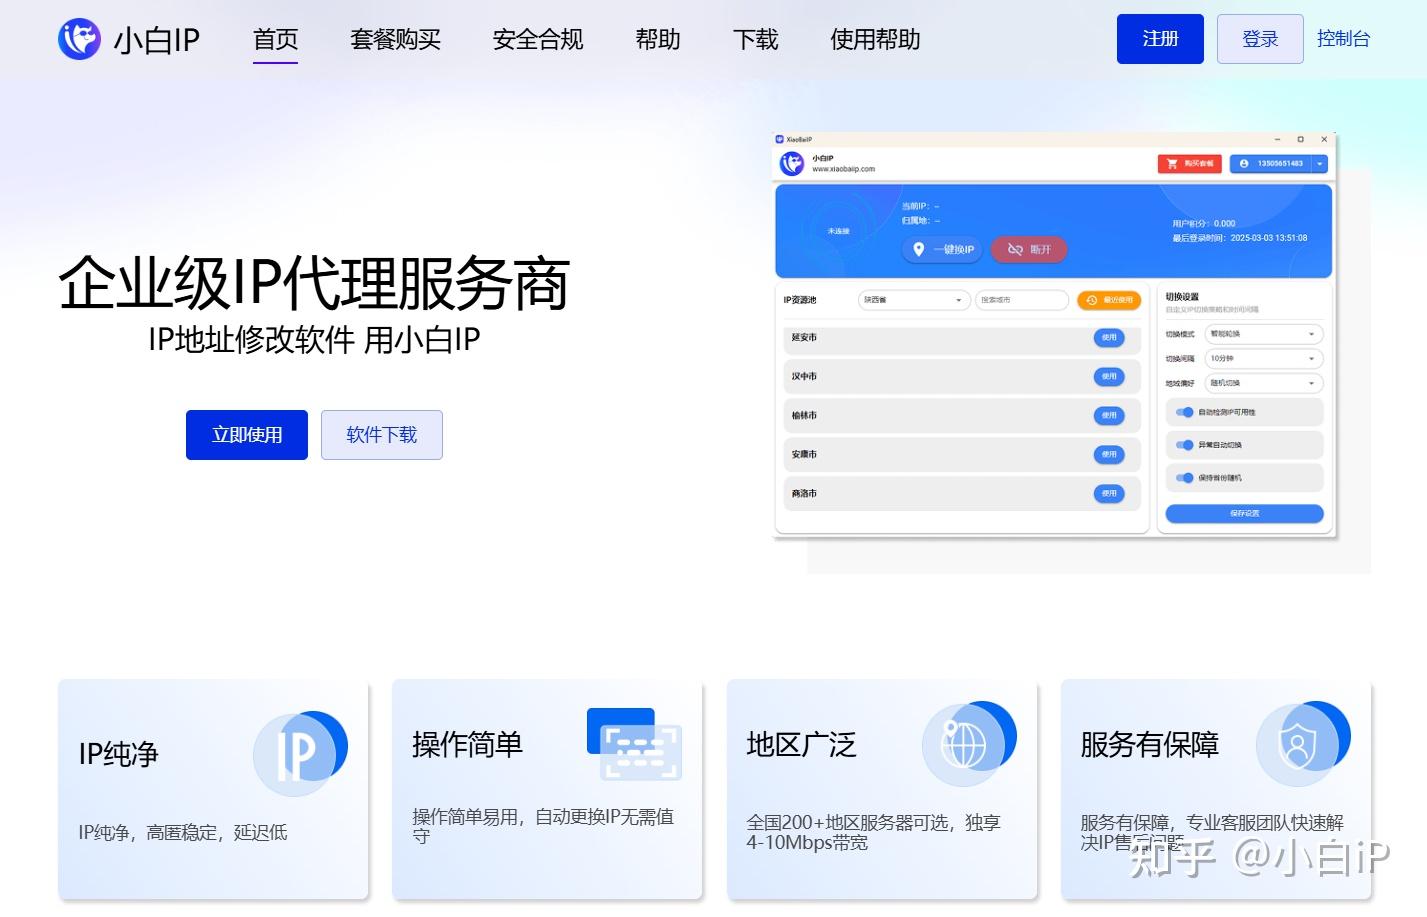Click the broken-link icon on the red 断开 button
Screen dimensions: 1427x917
1013,248
